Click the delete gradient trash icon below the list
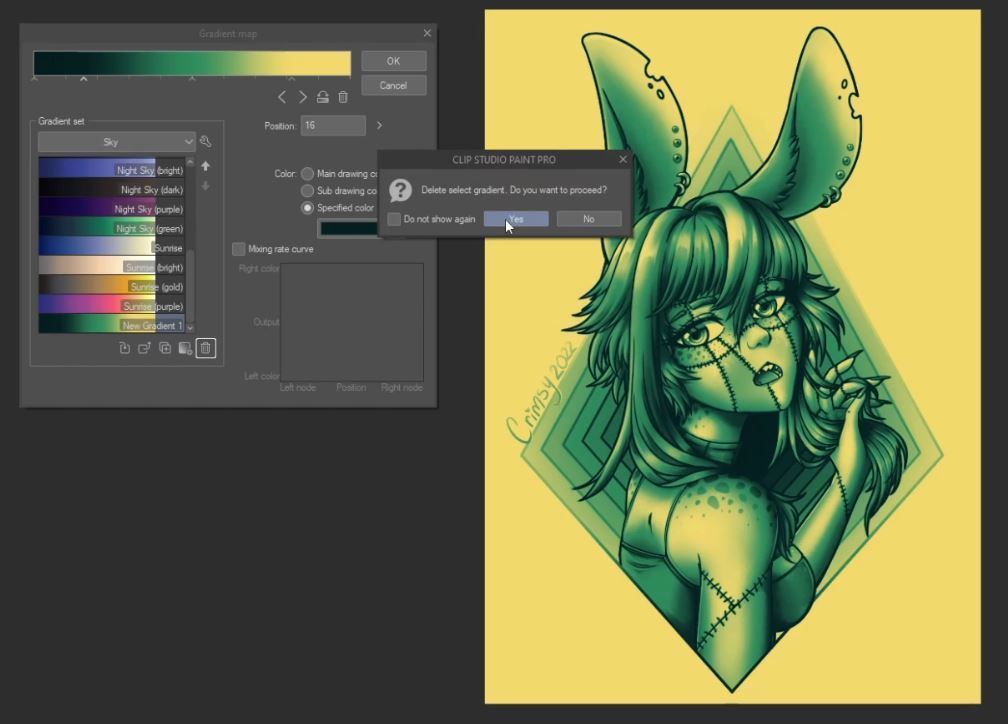The width and height of the screenshot is (1008, 724). [x=205, y=348]
